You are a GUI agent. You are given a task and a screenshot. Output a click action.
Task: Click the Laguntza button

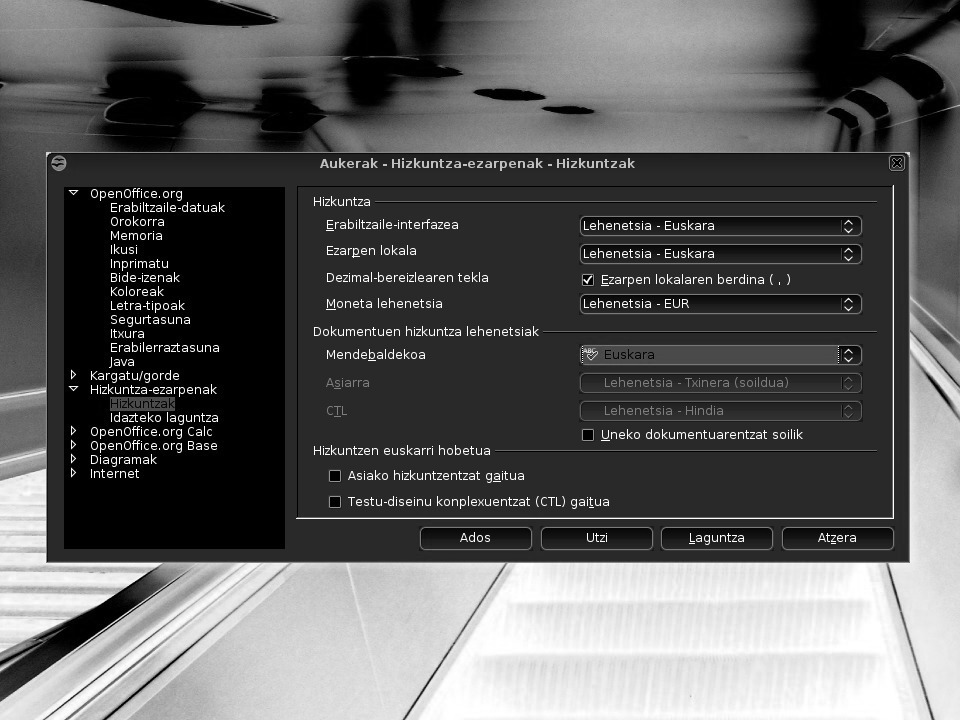[717, 538]
